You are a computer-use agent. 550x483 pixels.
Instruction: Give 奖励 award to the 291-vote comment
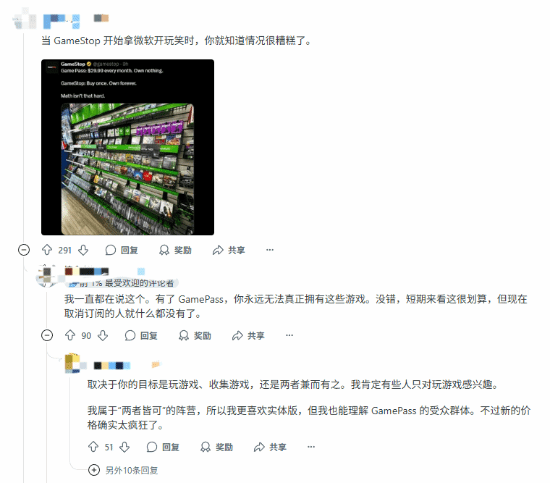(175, 250)
